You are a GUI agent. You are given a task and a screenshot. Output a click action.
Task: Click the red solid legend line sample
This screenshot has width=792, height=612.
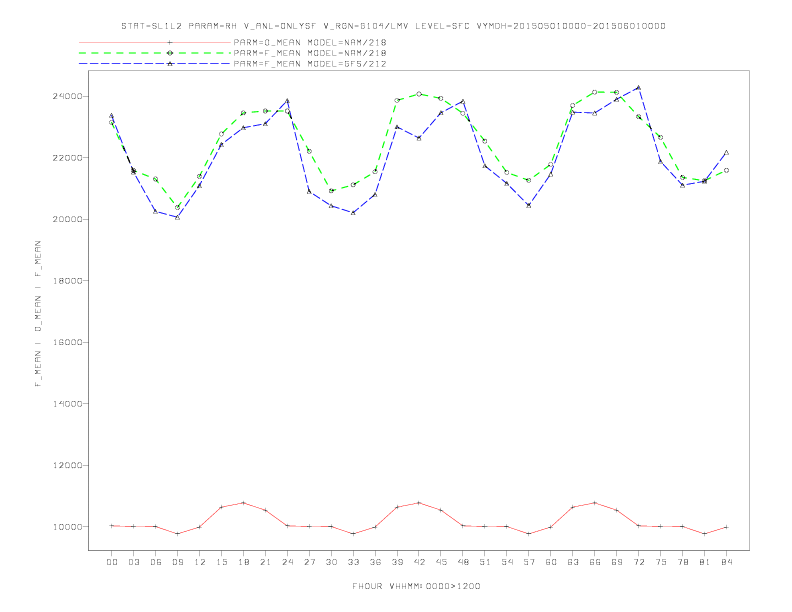click(155, 42)
